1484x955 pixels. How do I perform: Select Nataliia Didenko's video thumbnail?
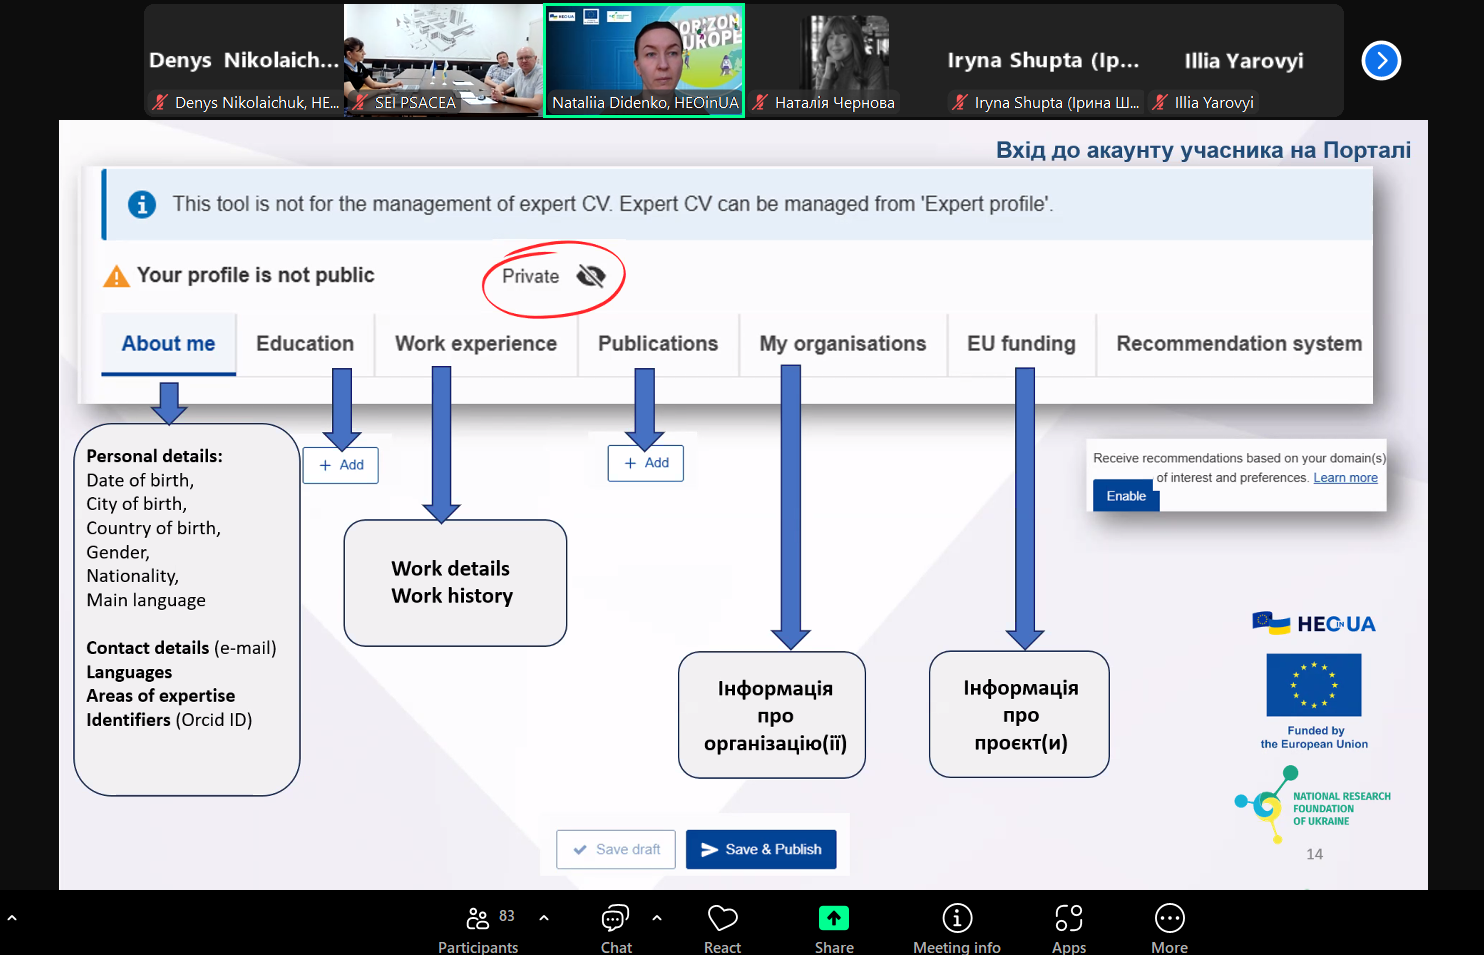pyautogui.click(x=644, y=60)
